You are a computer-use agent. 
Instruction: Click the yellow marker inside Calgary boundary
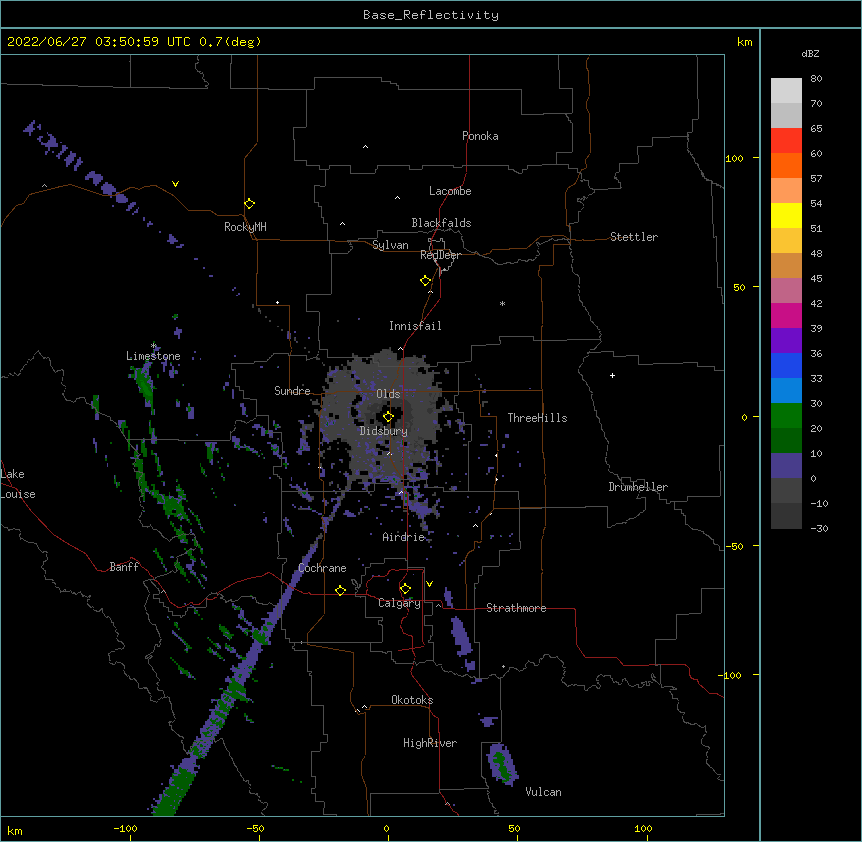point(405,589)
